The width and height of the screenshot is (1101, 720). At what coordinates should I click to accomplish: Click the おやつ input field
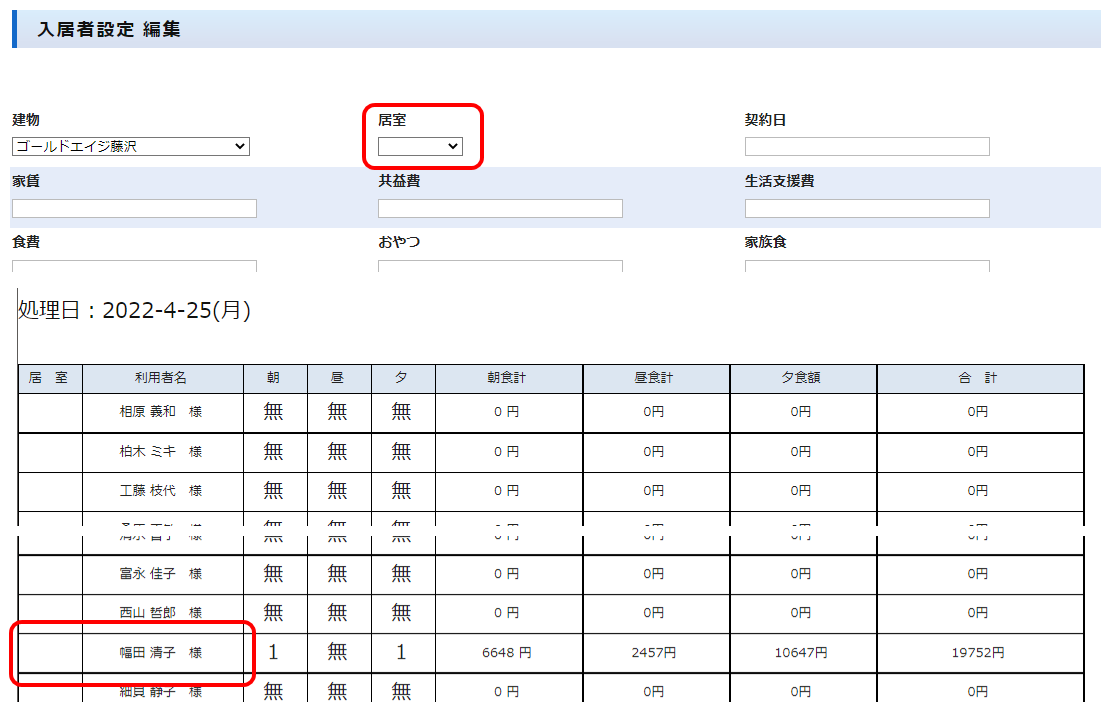point(500,266)
